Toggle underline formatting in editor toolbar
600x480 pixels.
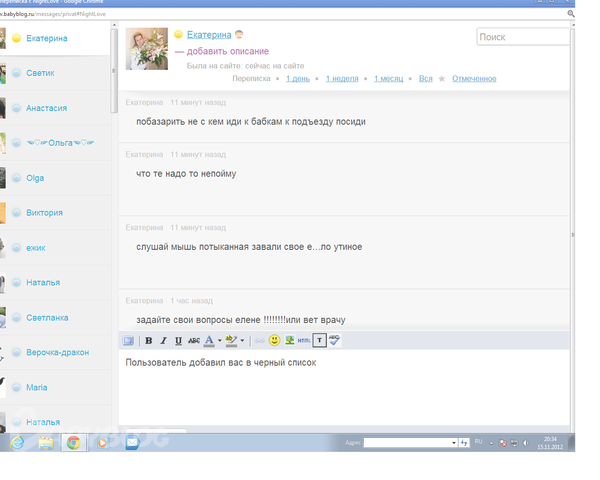pos(178,340)
